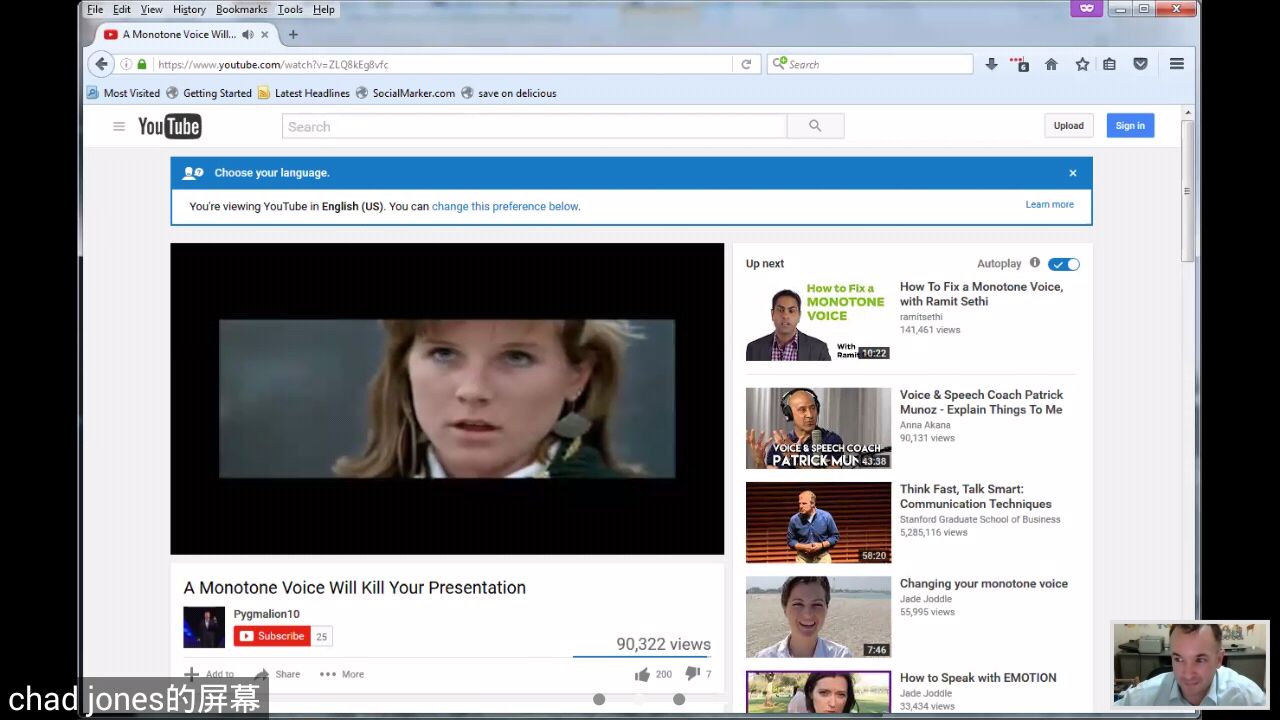Open a new tab with the plus button
Image resolution: width=1280 pixels, height=720 pixels.
point(293,34)
